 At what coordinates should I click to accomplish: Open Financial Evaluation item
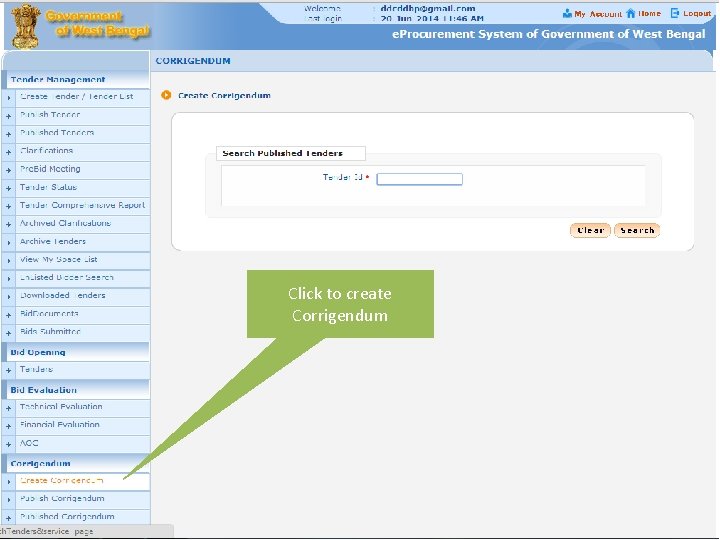coord(60,424)
